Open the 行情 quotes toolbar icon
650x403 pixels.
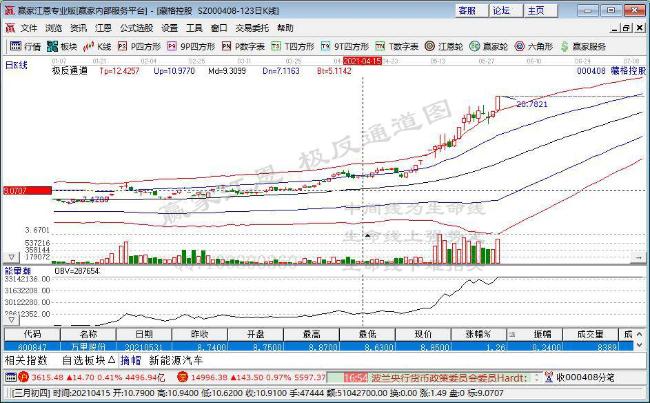click(25, 46)
